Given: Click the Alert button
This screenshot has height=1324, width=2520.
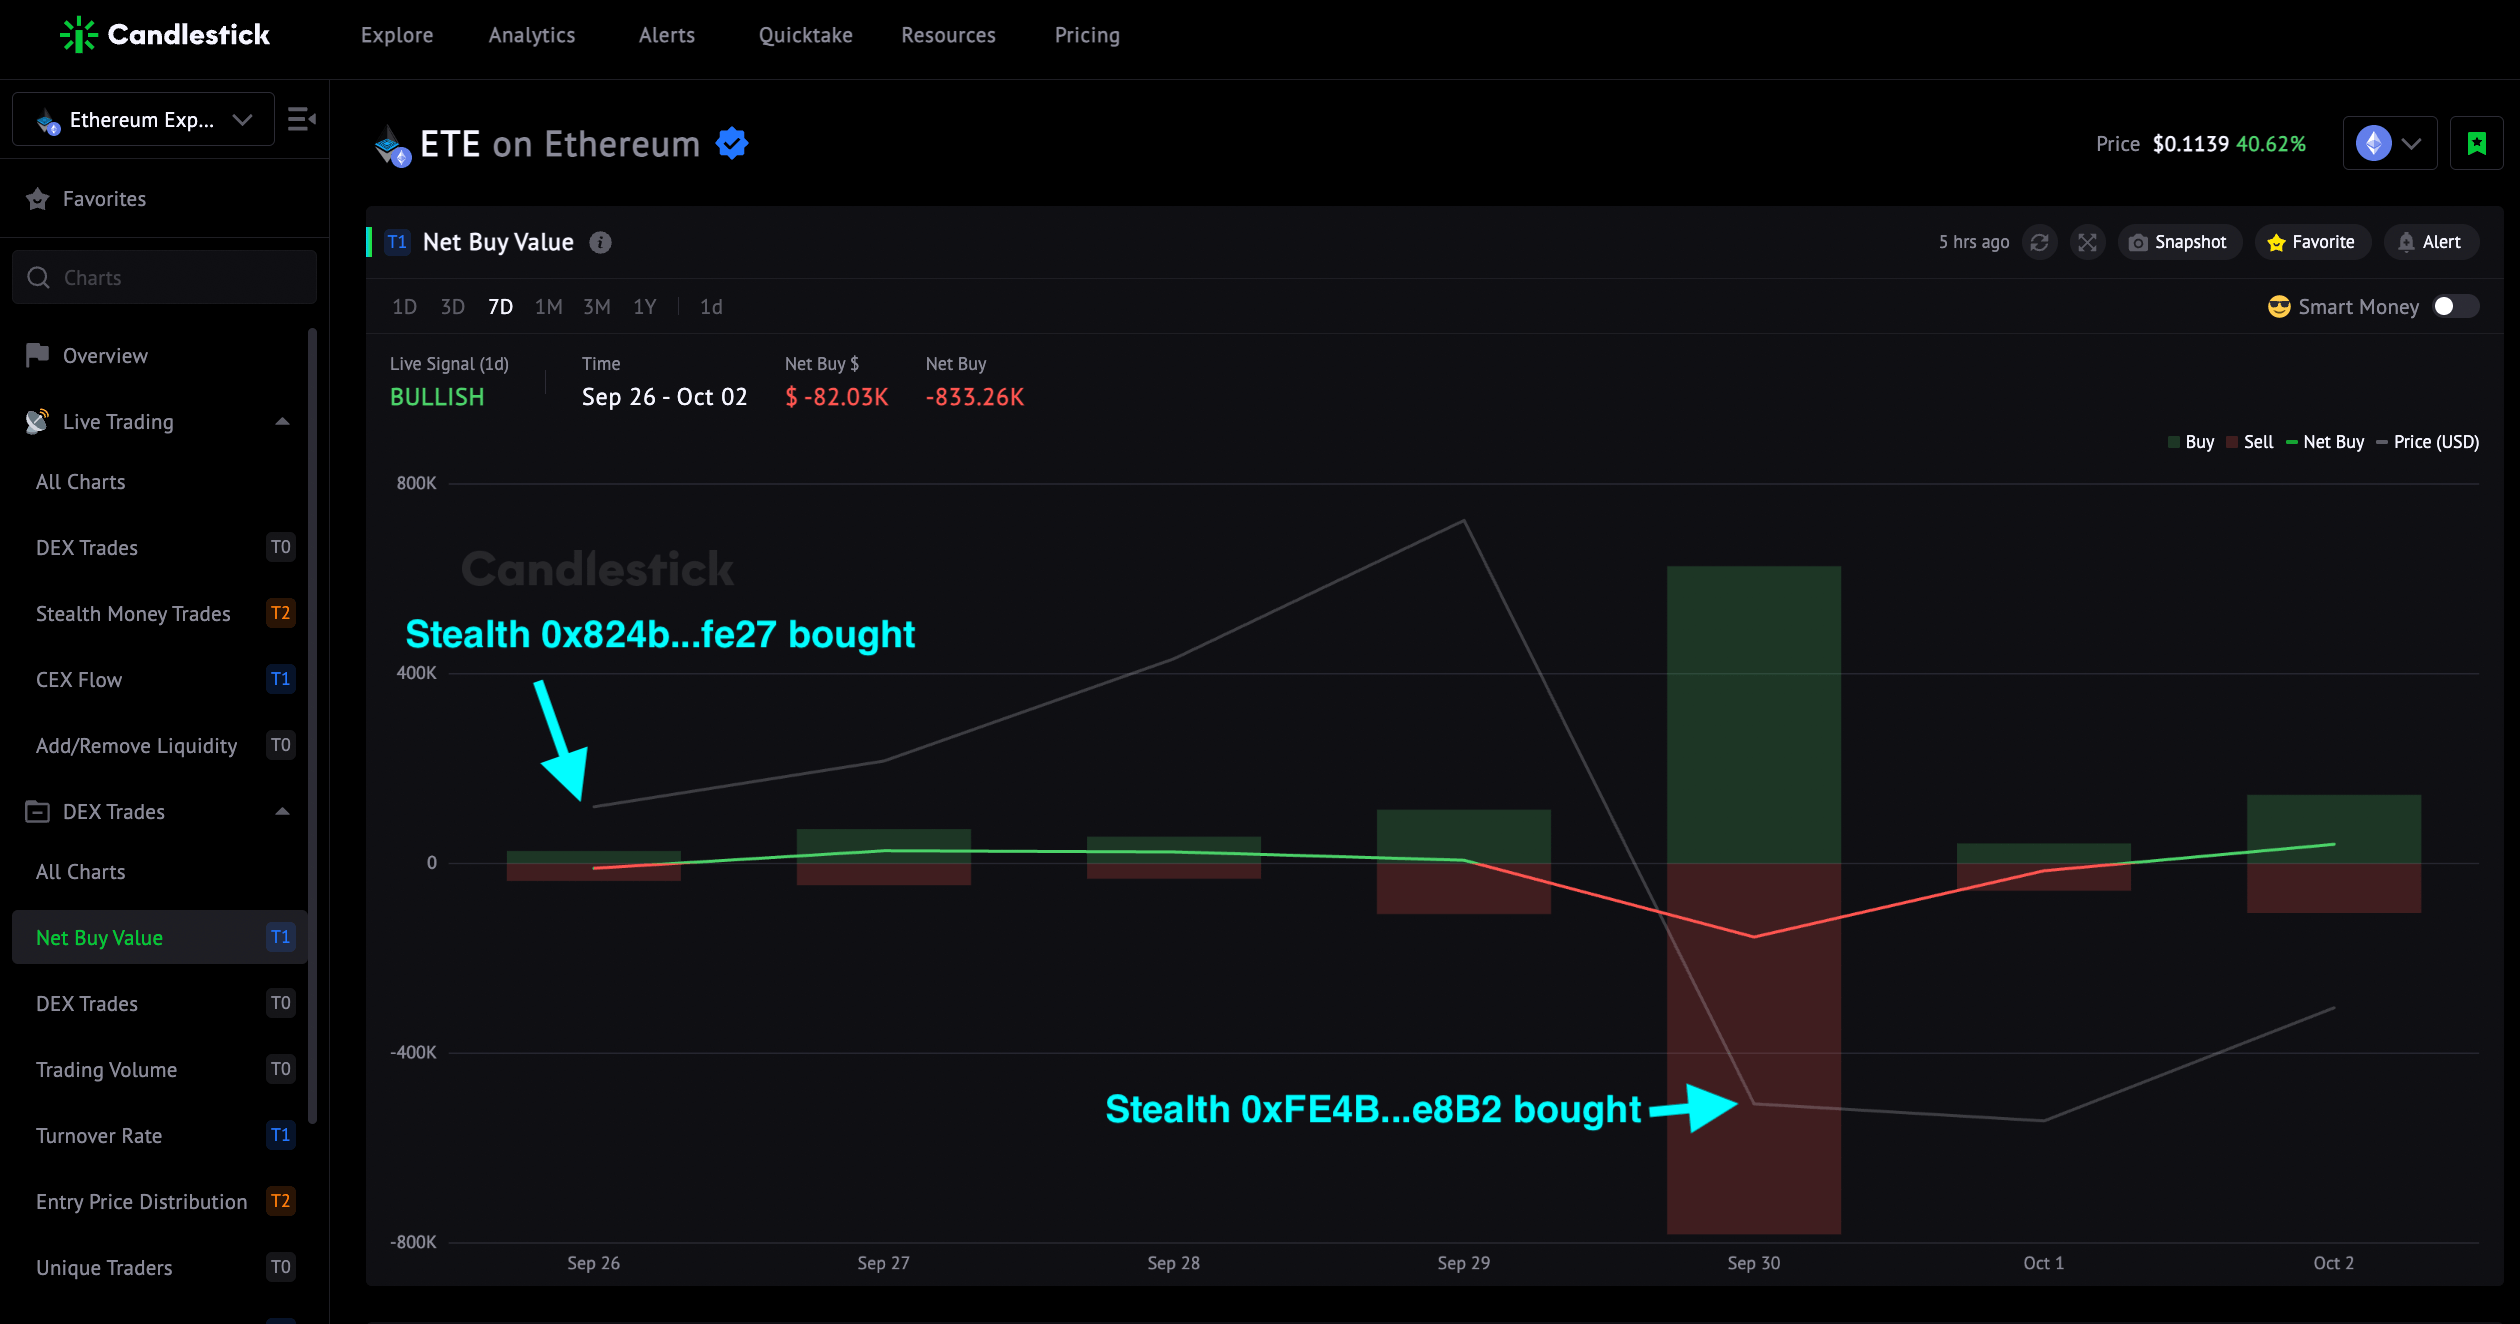Looking at the screenshot, I should (2430, 242).
